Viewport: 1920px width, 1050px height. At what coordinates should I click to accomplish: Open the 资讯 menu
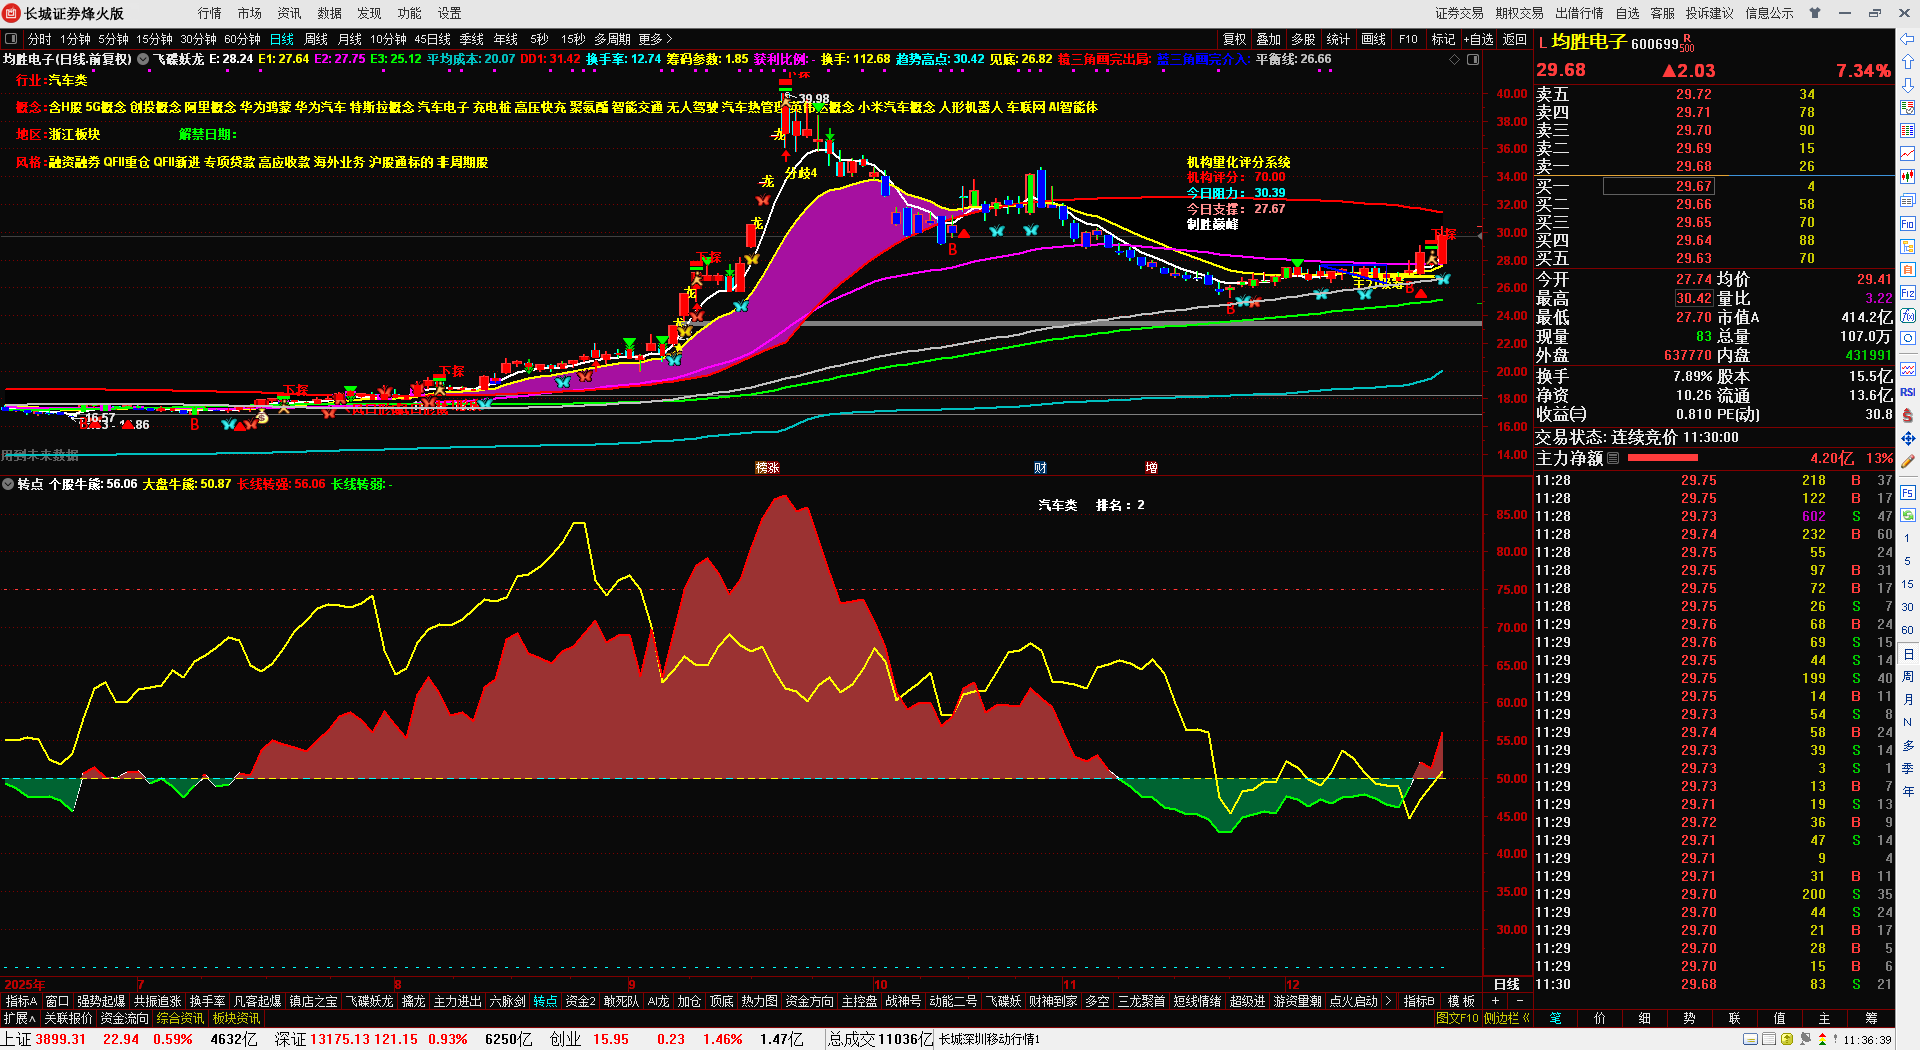(290, 13)
